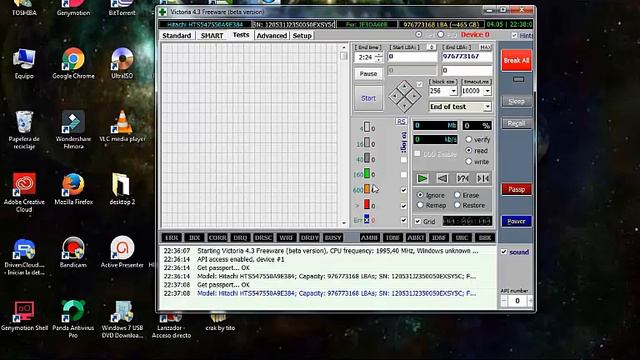Launch Panda Antivirus Pro shortcut
This screenshot has width=640, height=360.
(73, 319)
